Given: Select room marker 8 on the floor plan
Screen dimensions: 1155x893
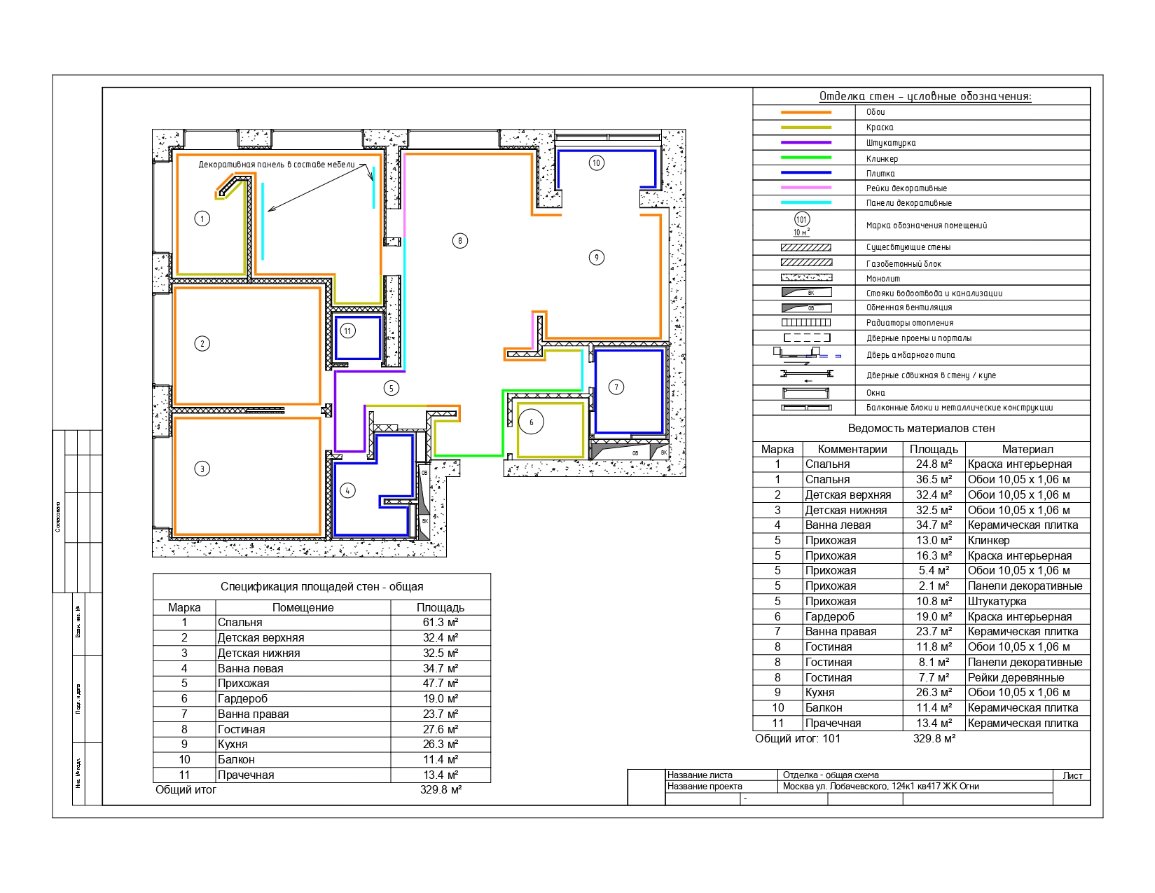Looking at the screenshot, I should (458, 240).
